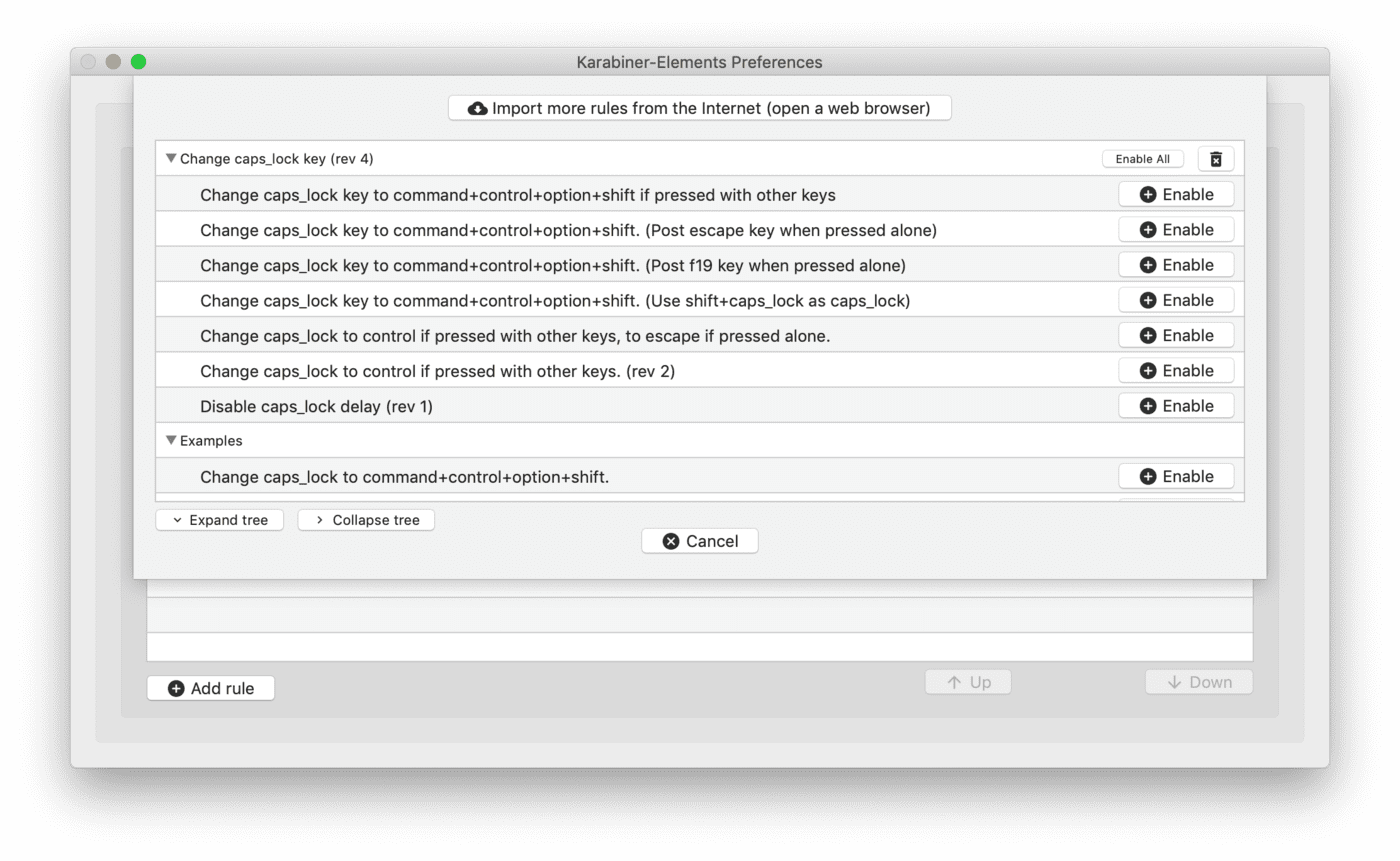Image resolution: width=1400 pixels, height=861 pixels.
Task: Enable the 'Use shift+caps_lock as caps_lock' rule
Action: click(x=1176, y=300)
